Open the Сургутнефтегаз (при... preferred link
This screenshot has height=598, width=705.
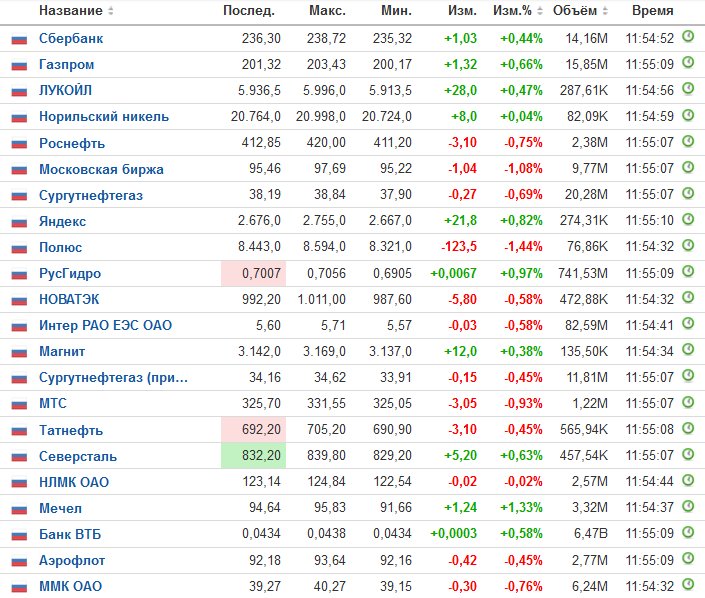coord(113,378)
